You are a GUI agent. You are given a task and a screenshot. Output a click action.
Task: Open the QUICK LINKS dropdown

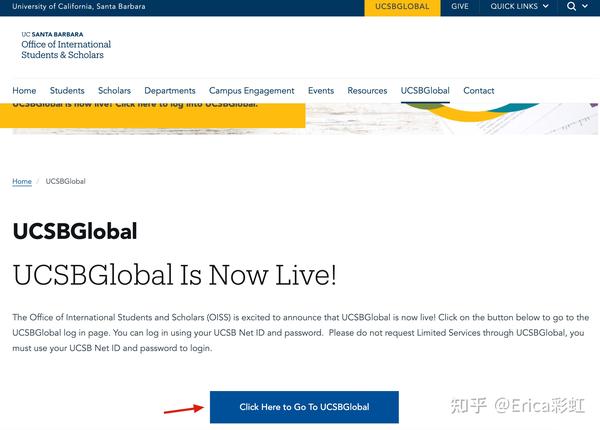[x=519, y=7]
